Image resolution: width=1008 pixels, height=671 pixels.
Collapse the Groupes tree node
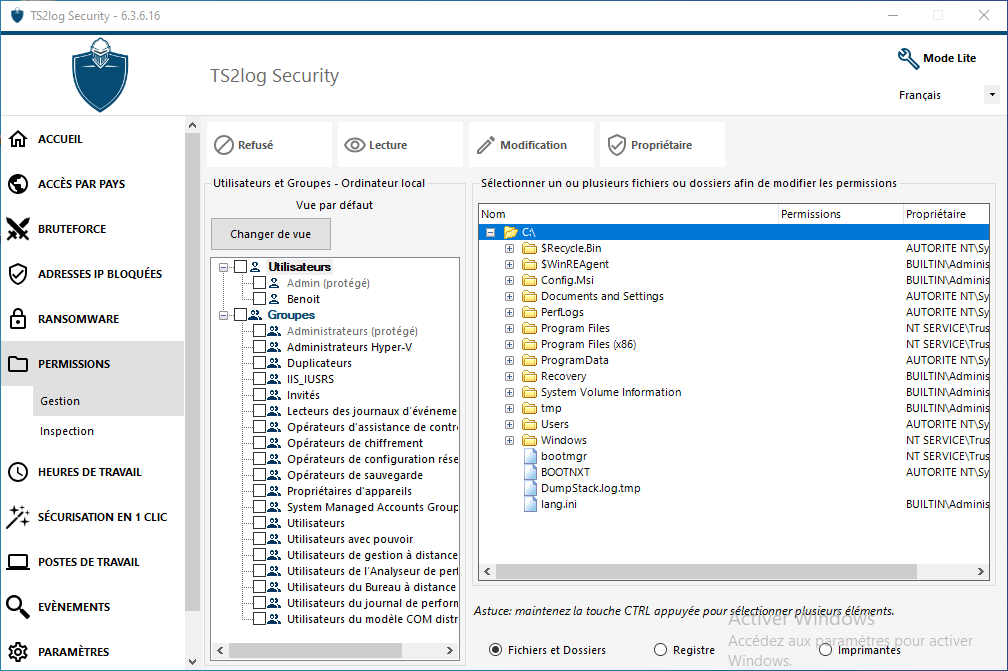click(223, 315)
